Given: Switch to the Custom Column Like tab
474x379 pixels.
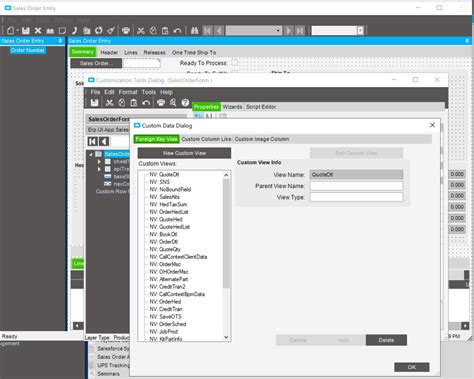Looking at the screenshot, I should (206, 139).
